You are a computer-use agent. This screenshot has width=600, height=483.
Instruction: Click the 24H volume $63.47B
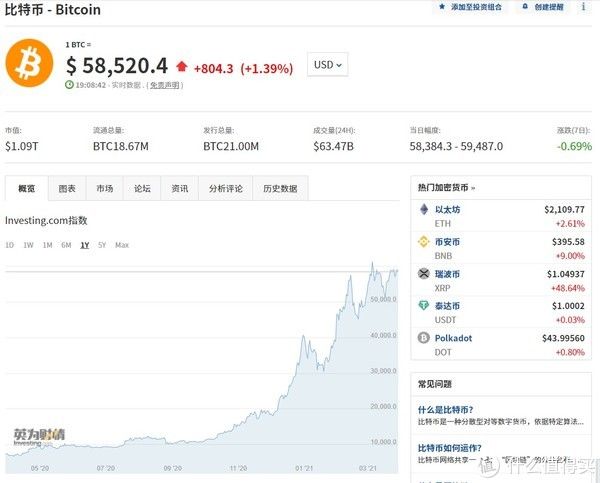(333, 146)
